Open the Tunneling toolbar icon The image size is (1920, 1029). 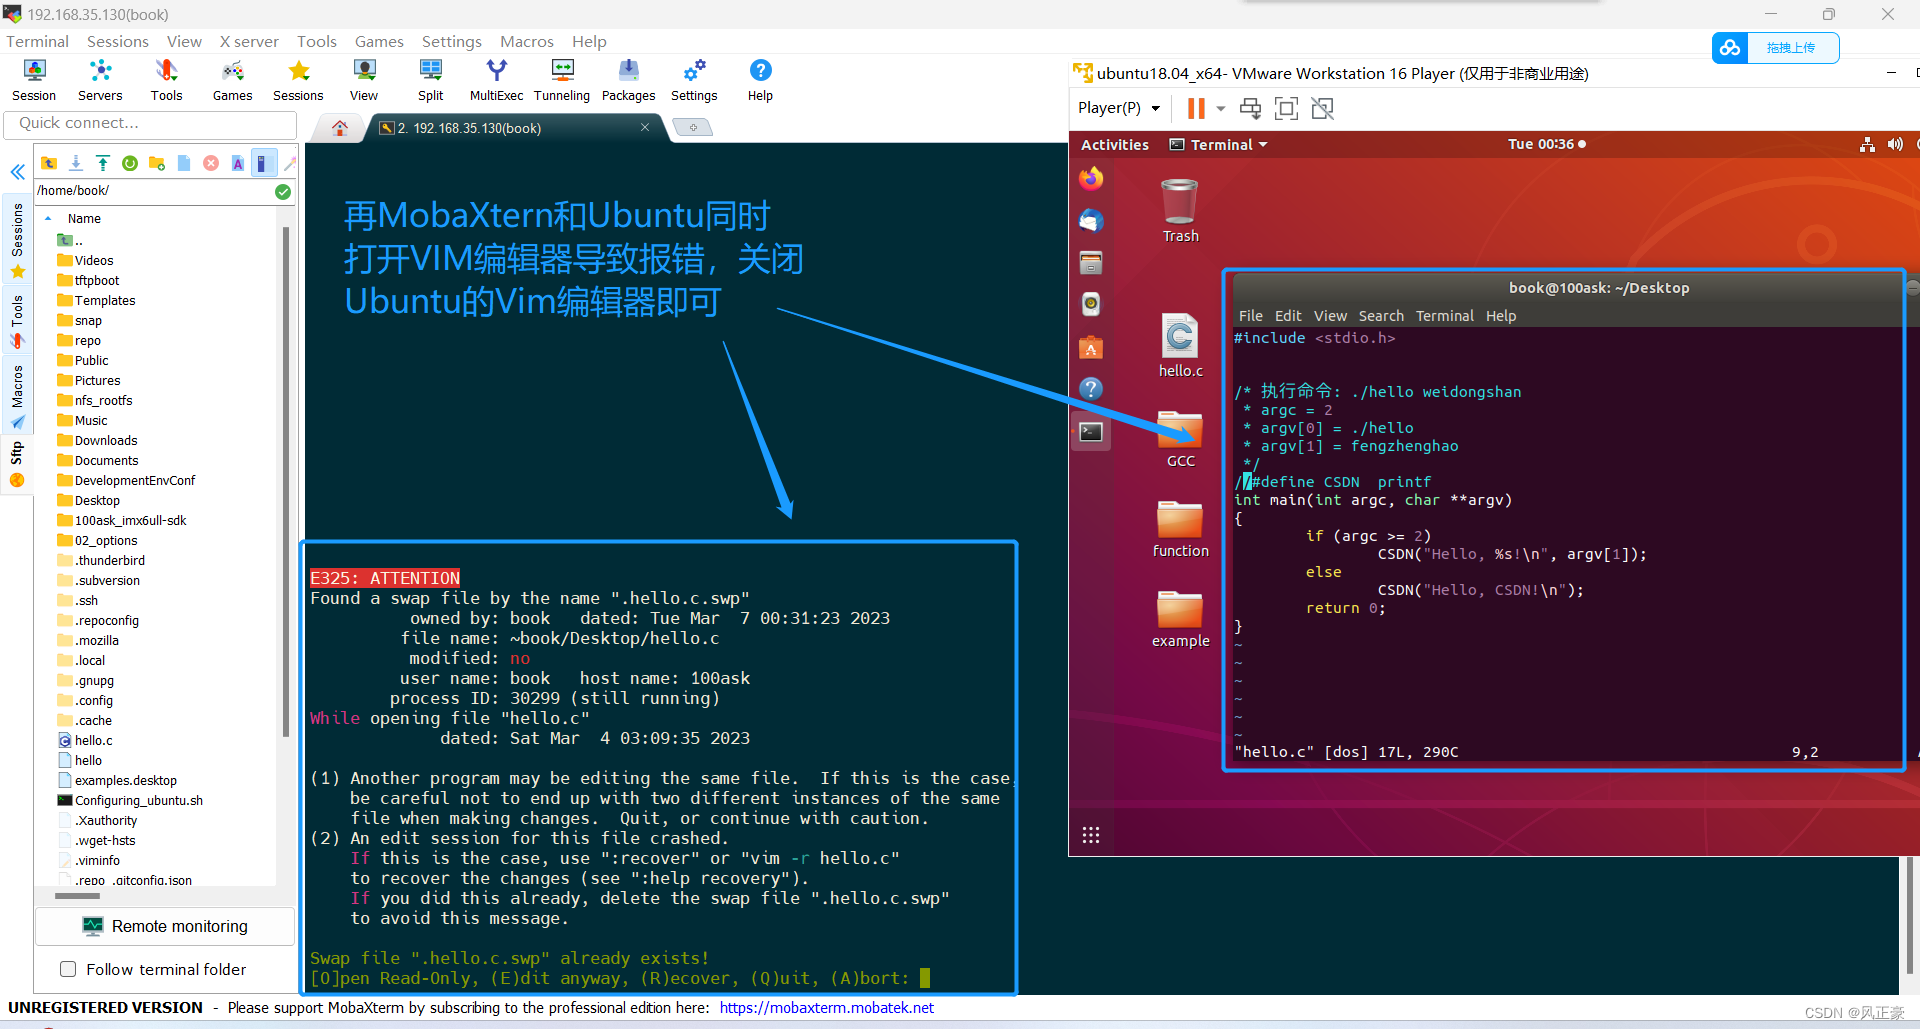point(562,80)
